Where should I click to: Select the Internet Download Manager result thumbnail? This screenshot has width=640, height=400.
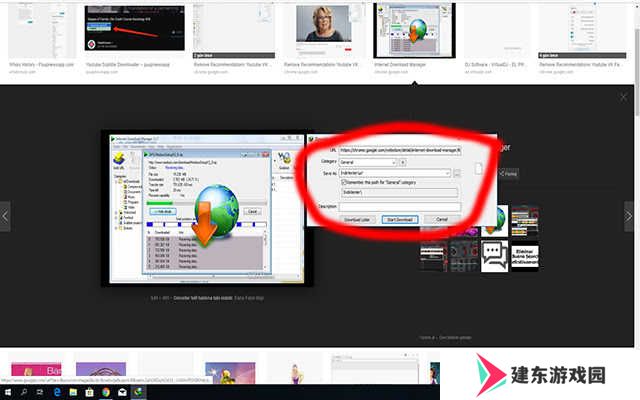click(414, 31)
